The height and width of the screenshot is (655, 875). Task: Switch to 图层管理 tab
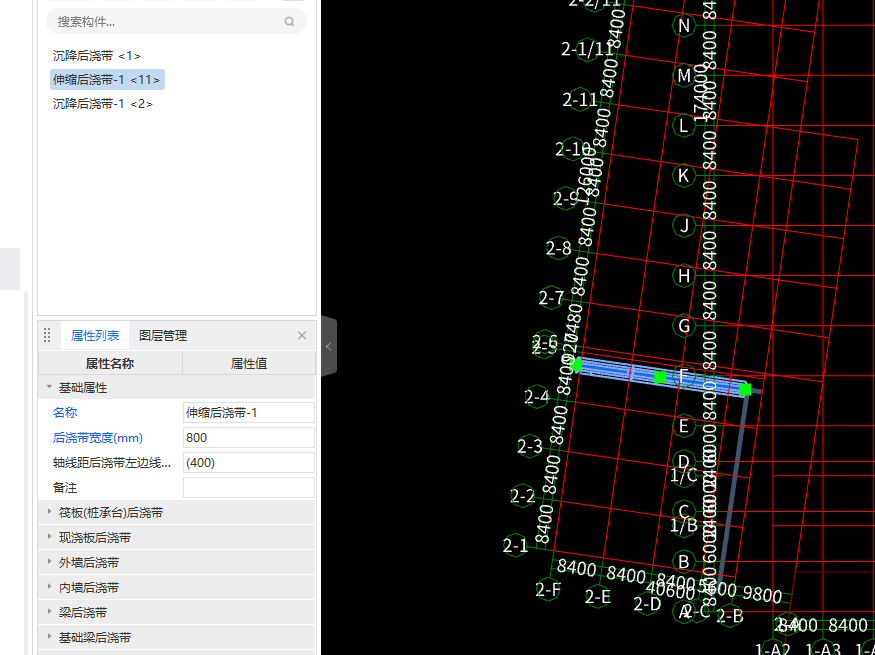pyautogui.click(x=163, y=335)
